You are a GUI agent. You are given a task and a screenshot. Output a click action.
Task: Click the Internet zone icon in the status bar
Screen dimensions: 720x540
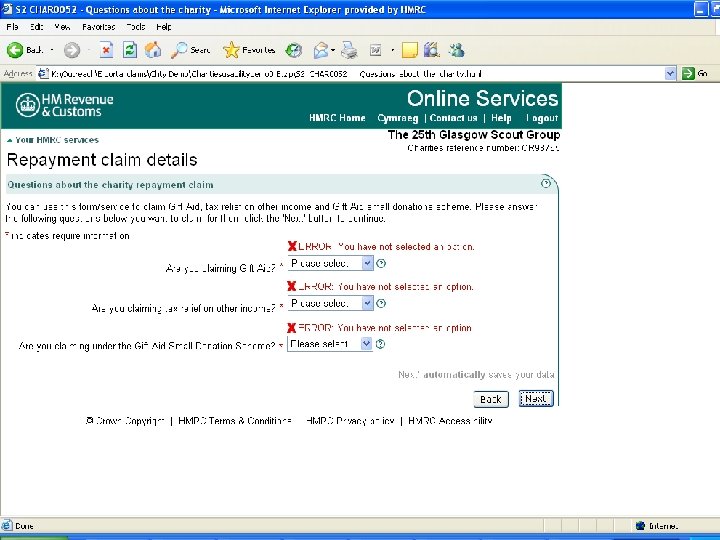[641, 526]
